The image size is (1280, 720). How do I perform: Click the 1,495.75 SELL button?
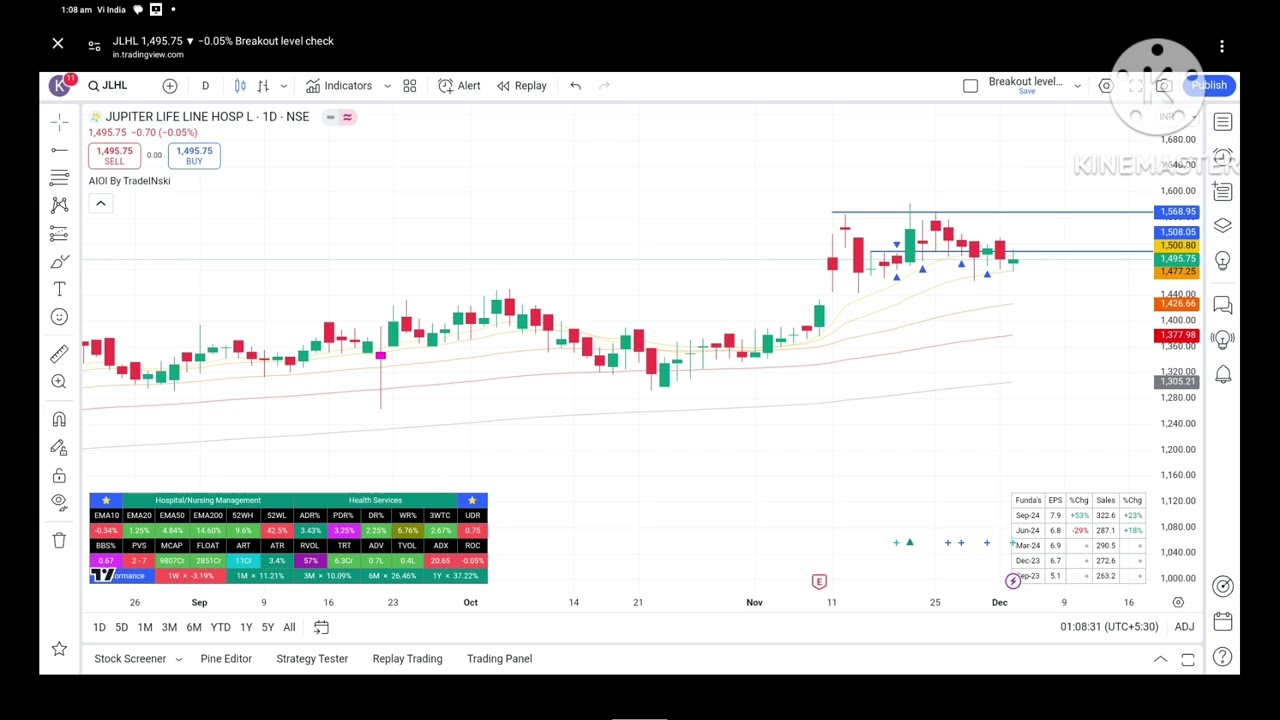coord(114,155)
